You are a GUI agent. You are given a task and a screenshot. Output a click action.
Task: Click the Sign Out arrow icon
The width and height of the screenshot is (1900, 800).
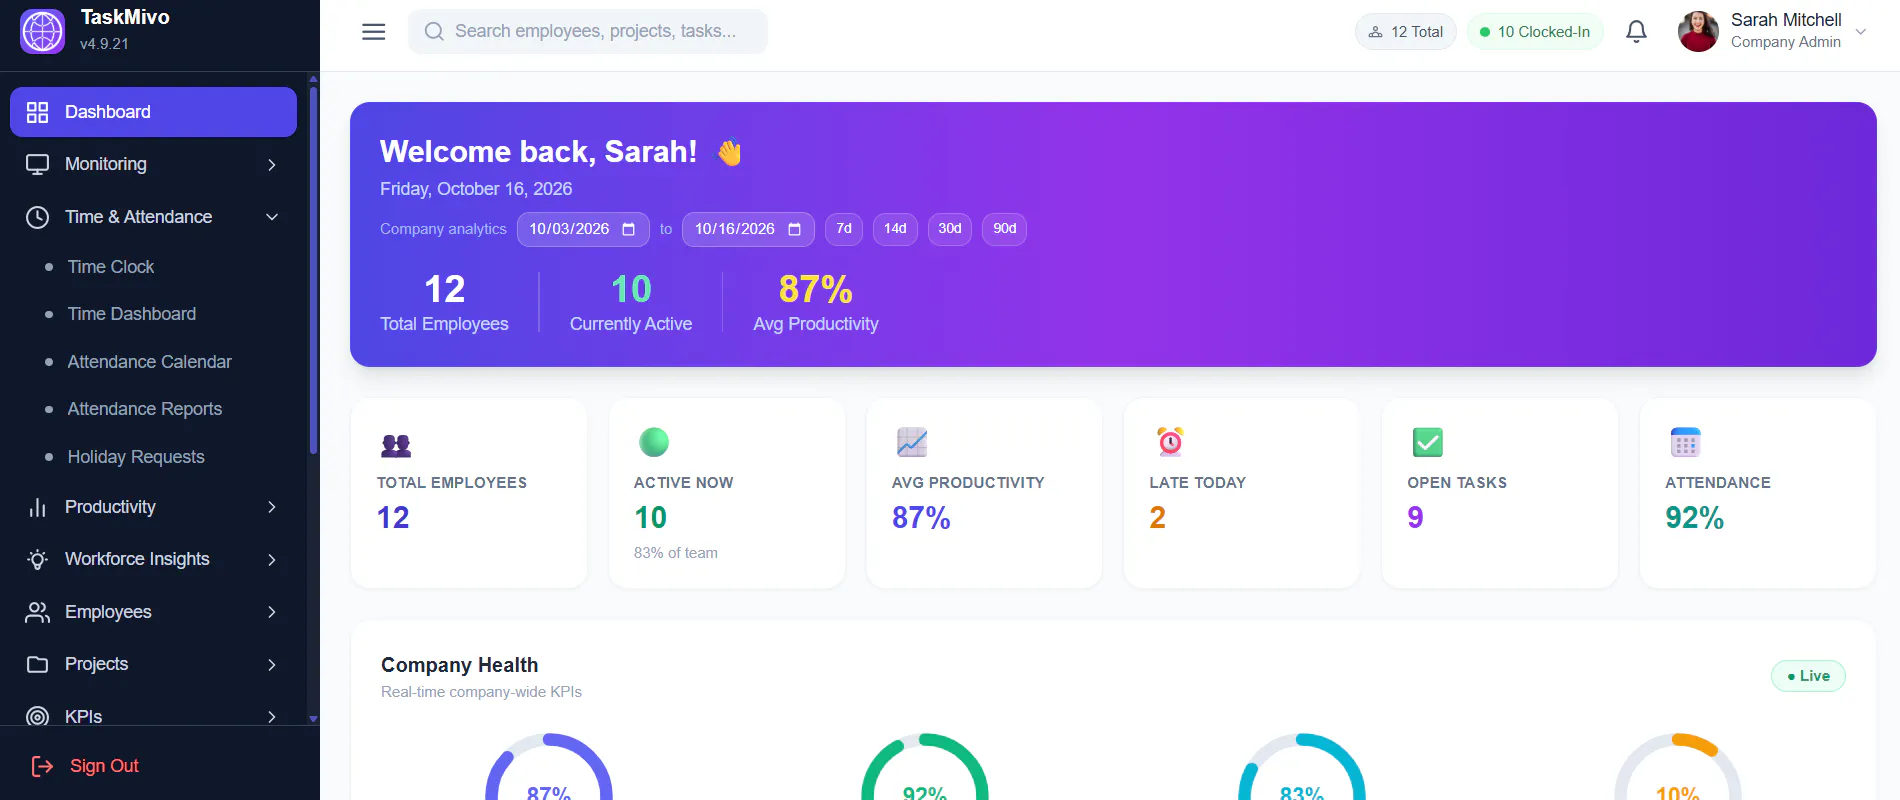coord(42,766)
